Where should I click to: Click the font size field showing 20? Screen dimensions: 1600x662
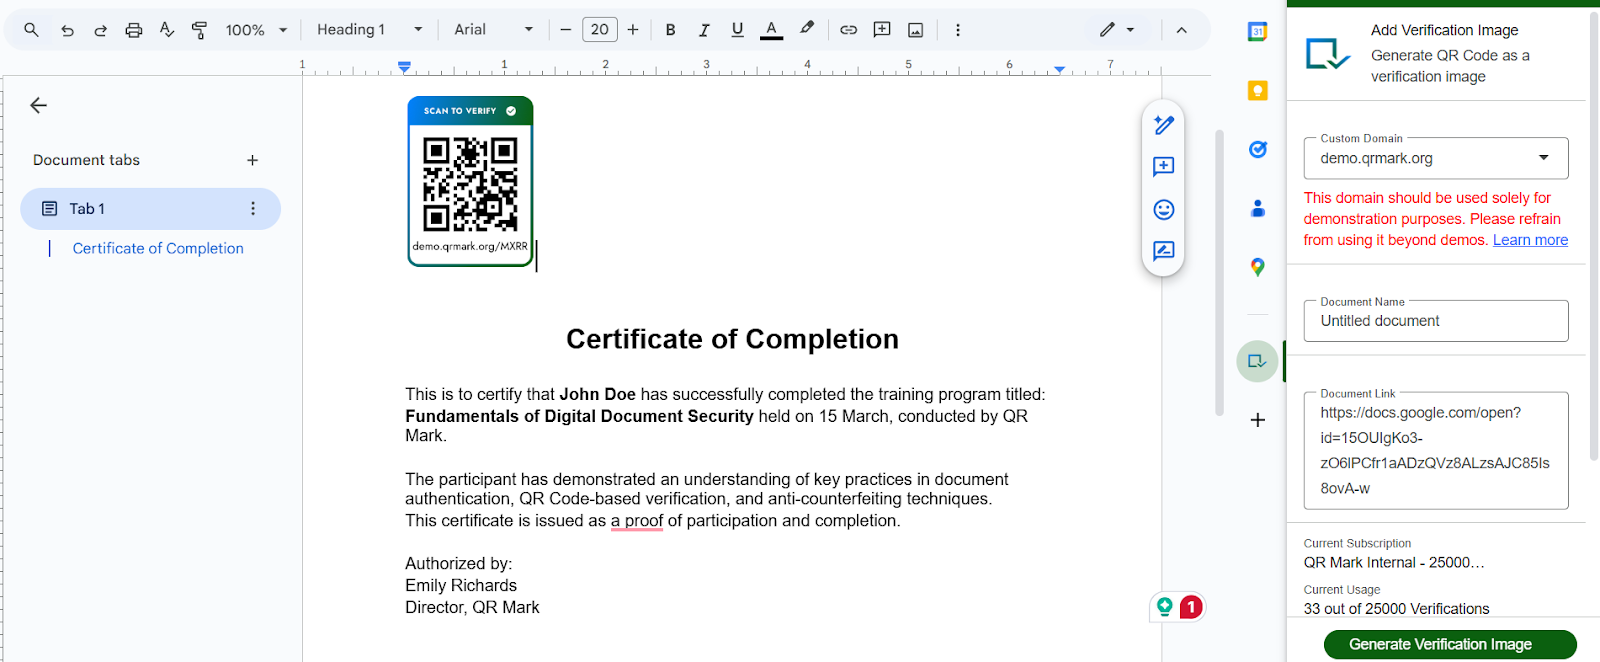point(600,30)
